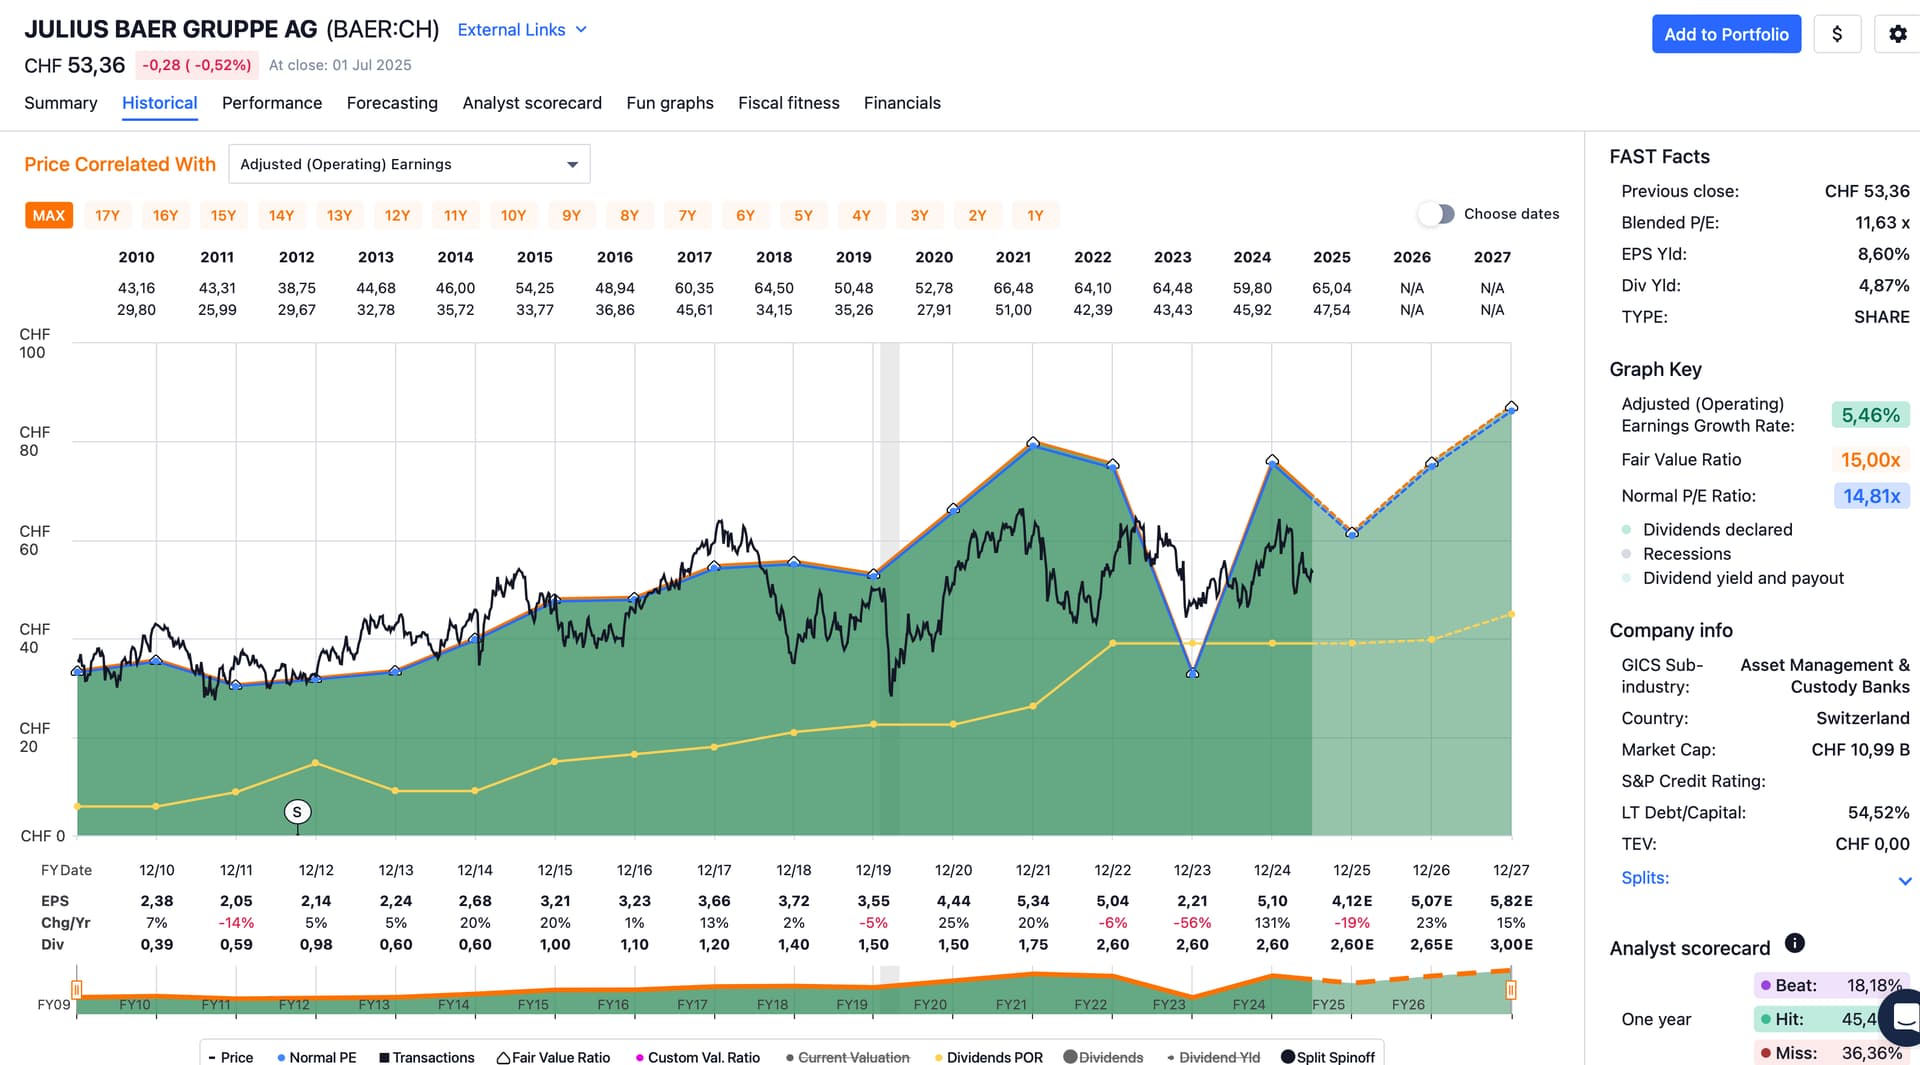Screen dimensions: 1920x1065
Task: Select 4Y time range
Action: click(x=861, y=215)
